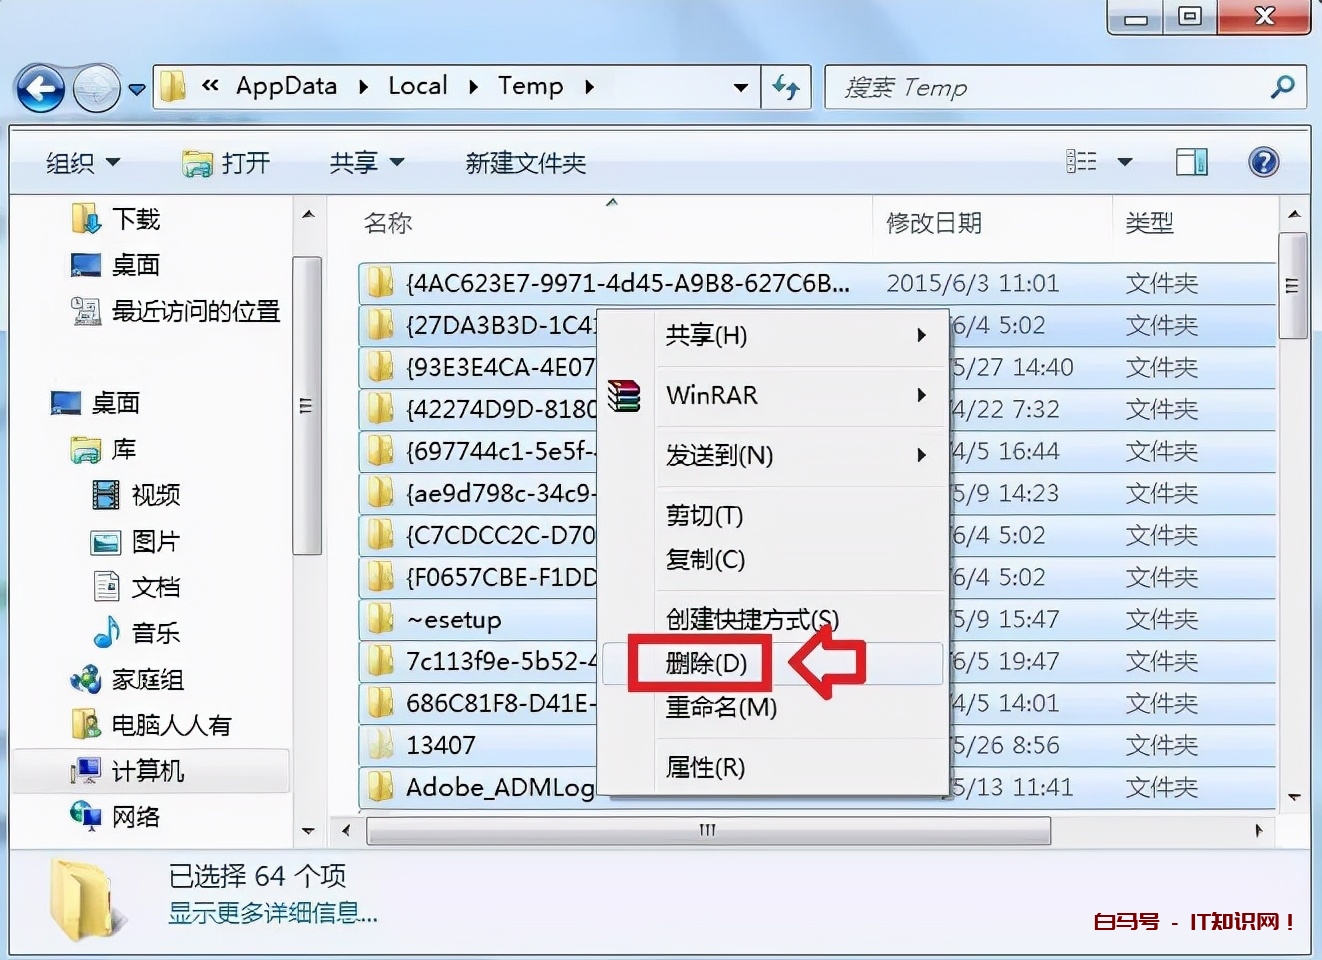The height and width of the screenshot is (960, 1322).
Task: Click the 家庭组 sidebar entry
Action: click(x=145, y=679)
